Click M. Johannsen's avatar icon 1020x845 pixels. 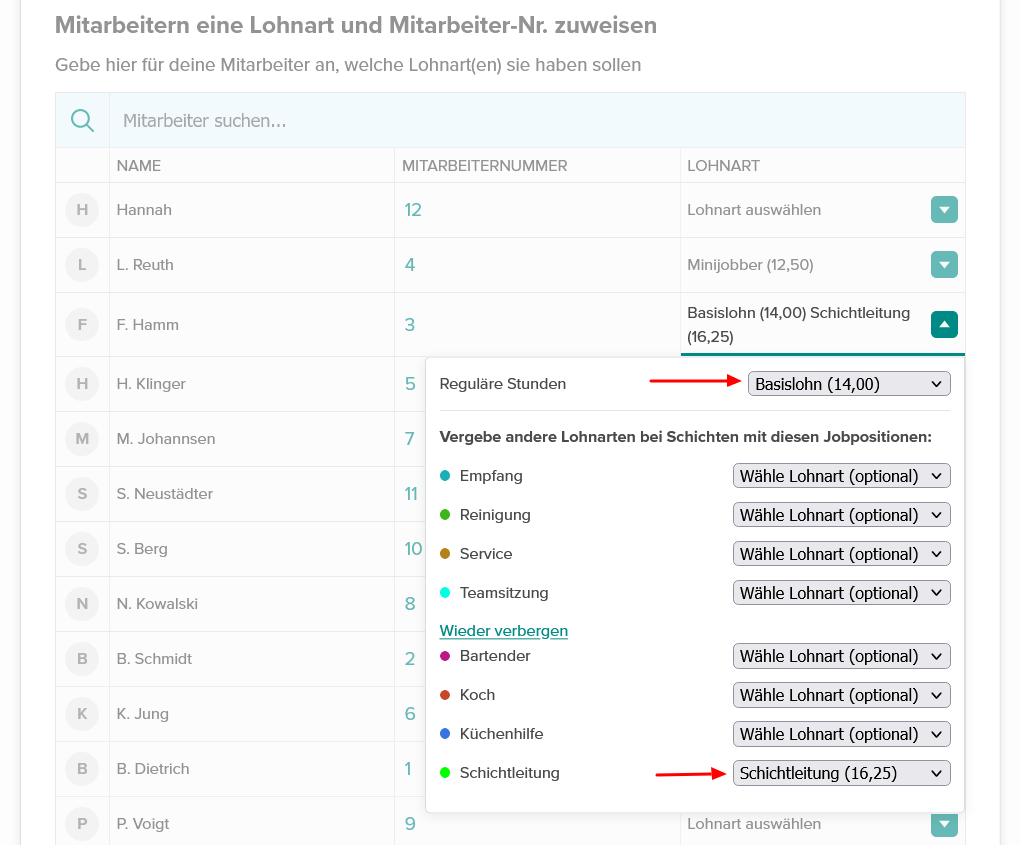[82, 438]
